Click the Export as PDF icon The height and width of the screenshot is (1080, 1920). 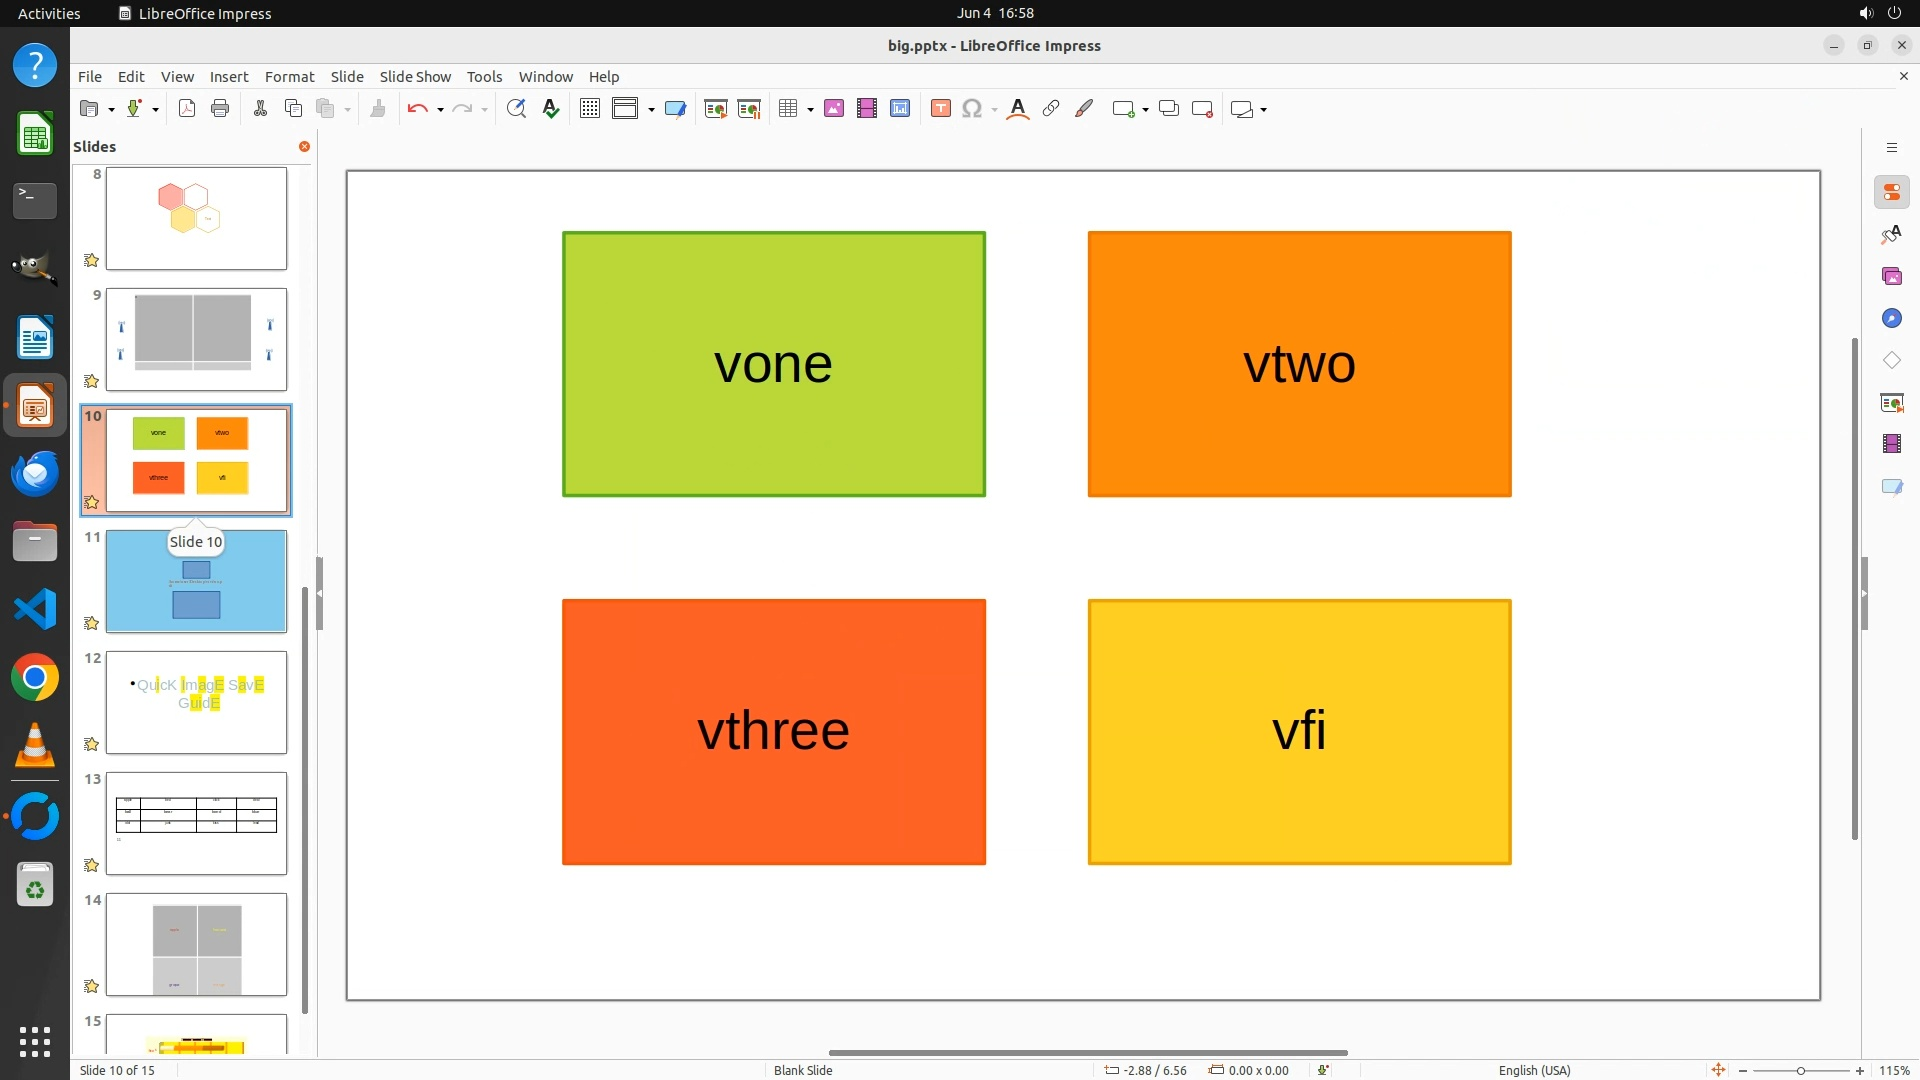[187, 109]
